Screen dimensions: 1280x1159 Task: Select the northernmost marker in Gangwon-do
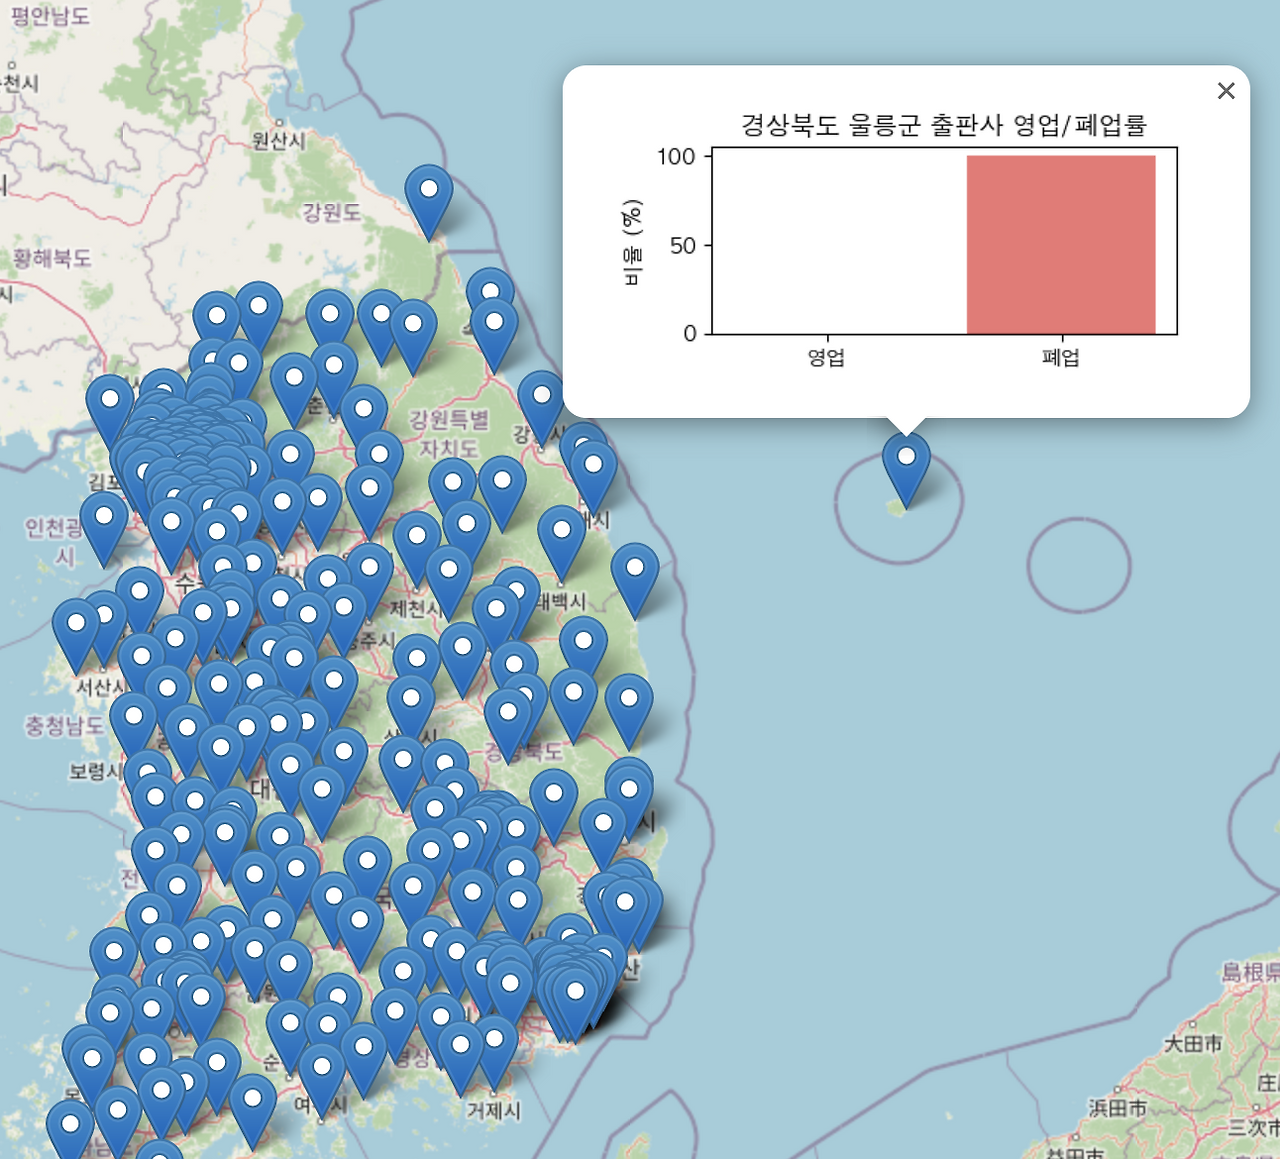(429, 187)
